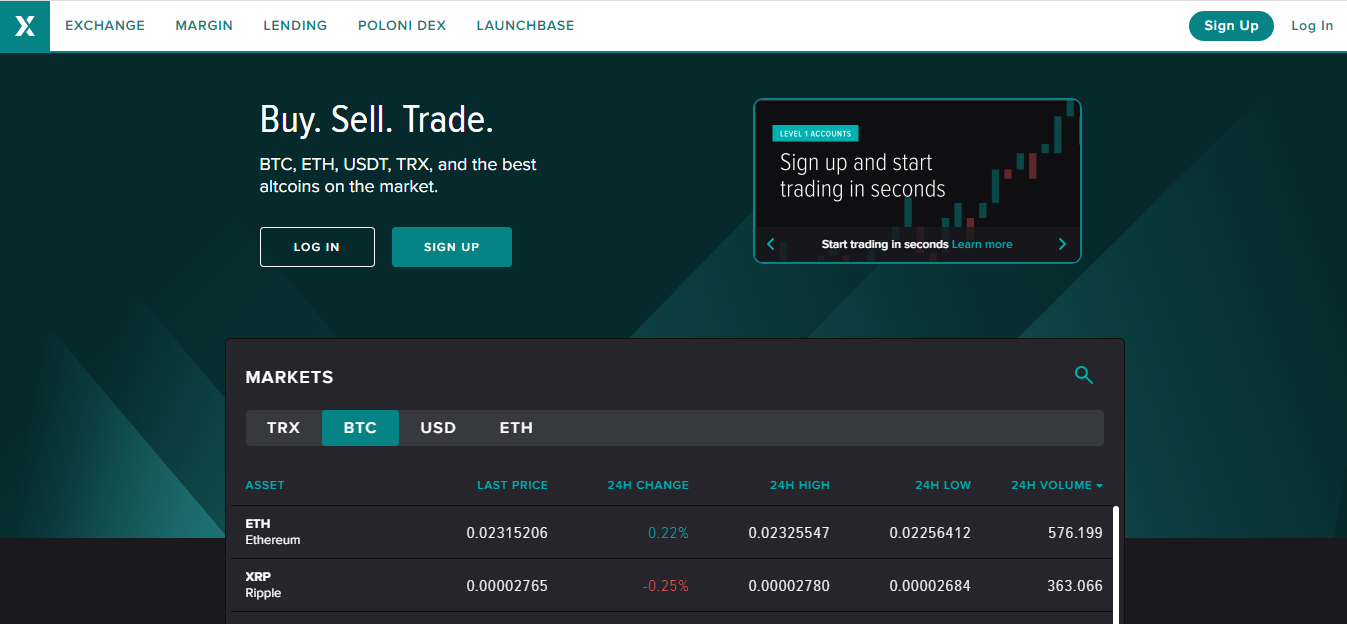The image size is (1347, 624).
Task: Sort by the ASSET column header
Action: (265, 485)
